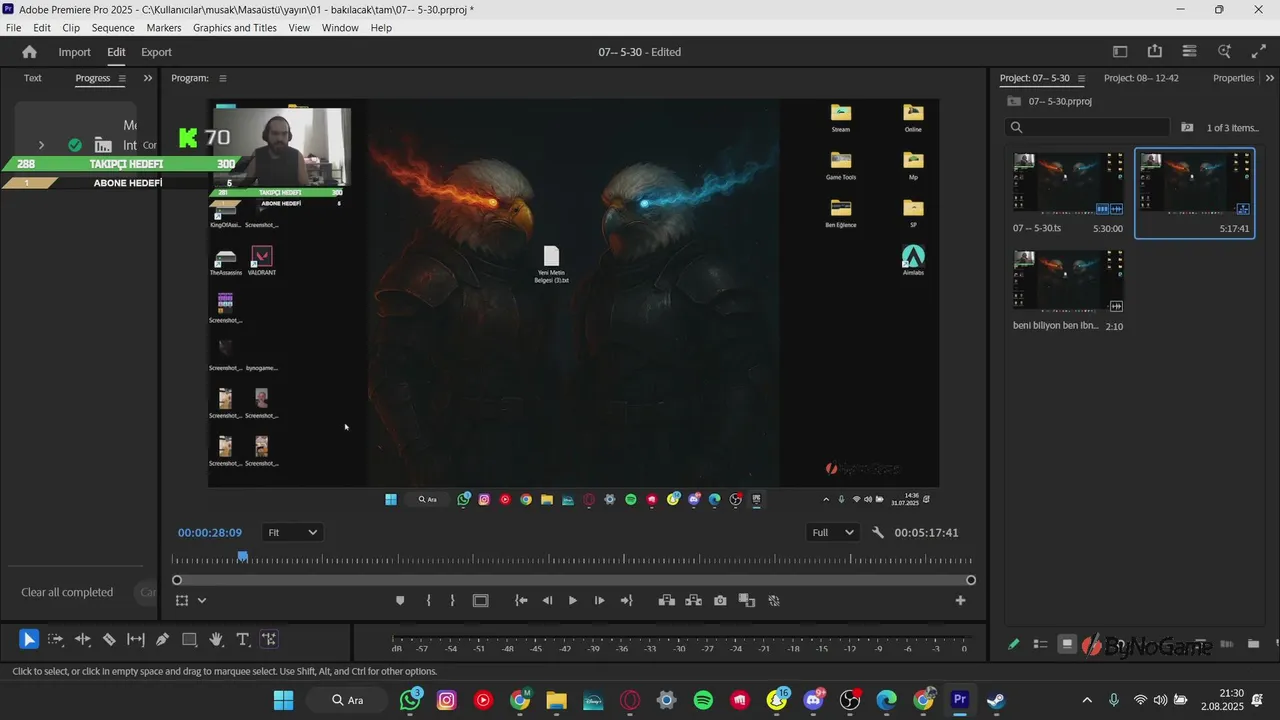Toggle the green pencil write-lock in Project panel
This screenshot has width=1280, height=720.
(1013, 645)
